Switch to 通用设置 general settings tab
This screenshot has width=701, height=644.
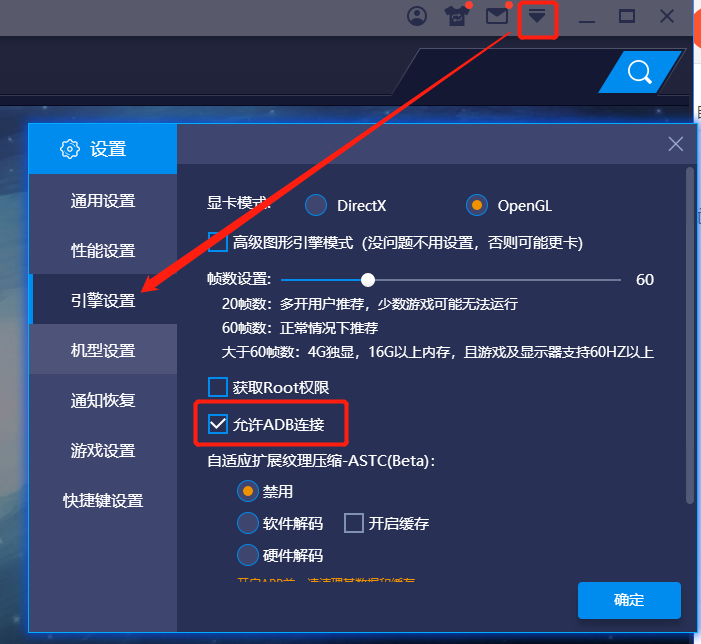pos(103,201)
